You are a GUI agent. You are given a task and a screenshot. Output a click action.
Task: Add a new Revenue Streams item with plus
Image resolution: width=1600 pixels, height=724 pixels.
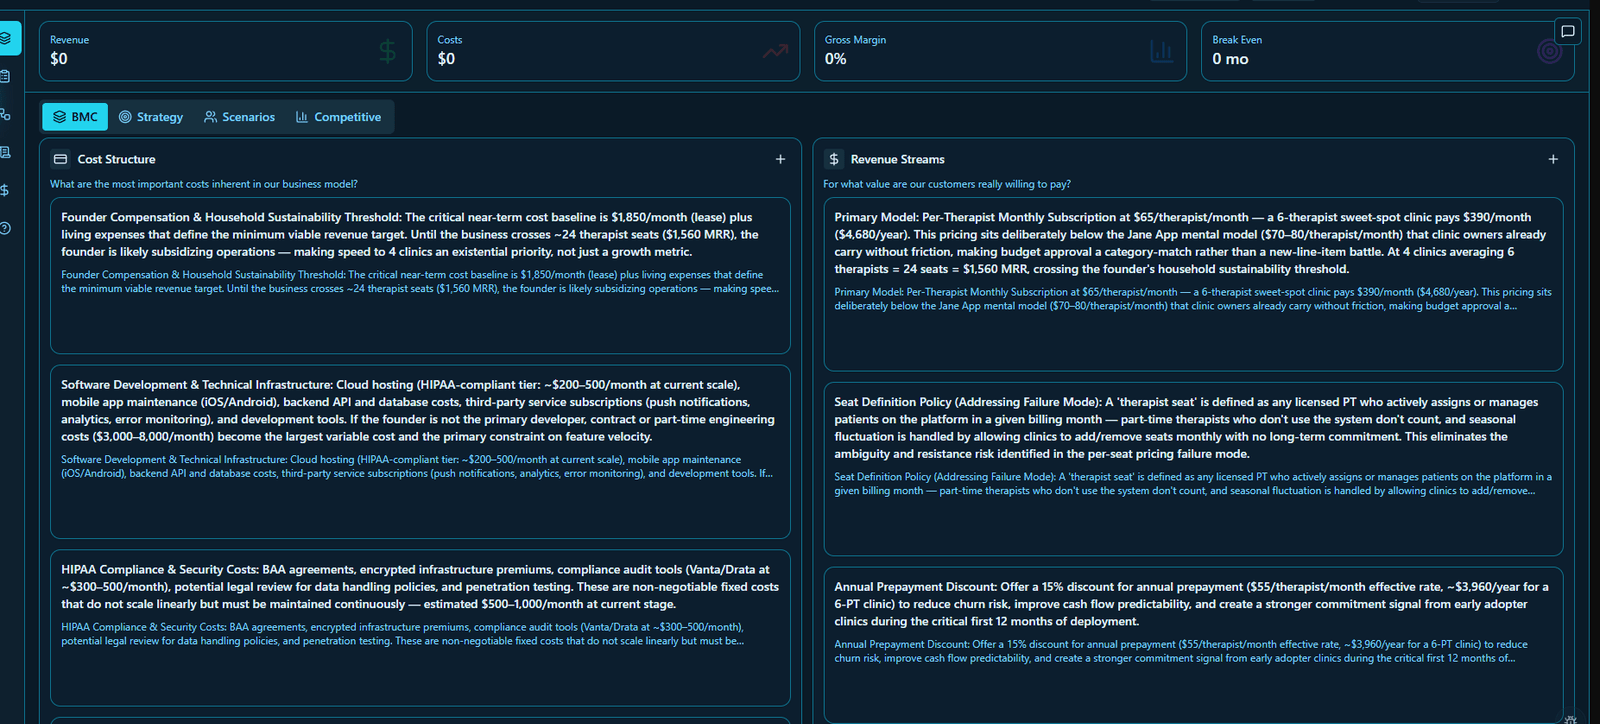(x=1553, y=159)
